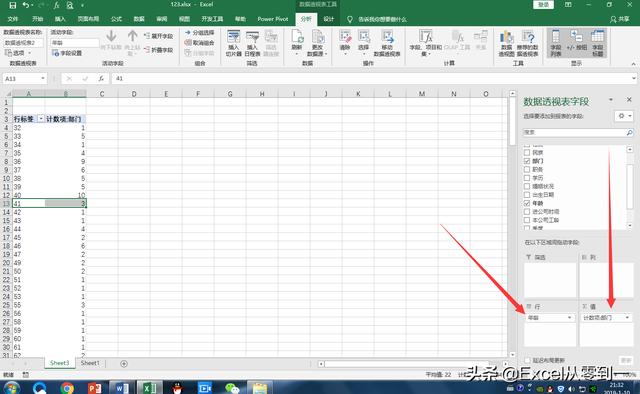Open PowerPoint from the taskbar
The height and width of the screenshot is (394, 640).
point(95,387)
